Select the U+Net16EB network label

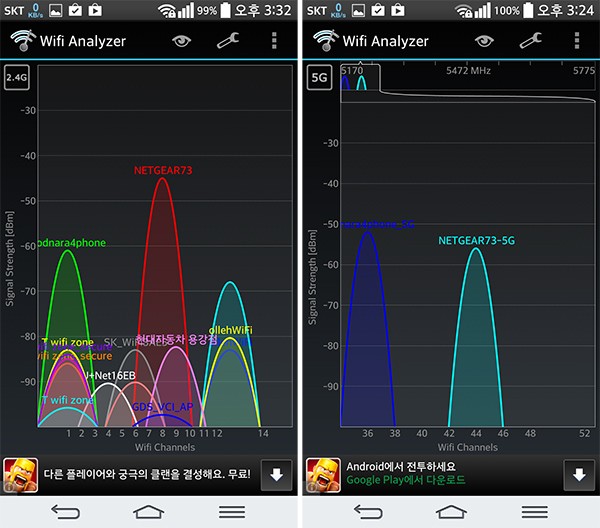[110, 375]
